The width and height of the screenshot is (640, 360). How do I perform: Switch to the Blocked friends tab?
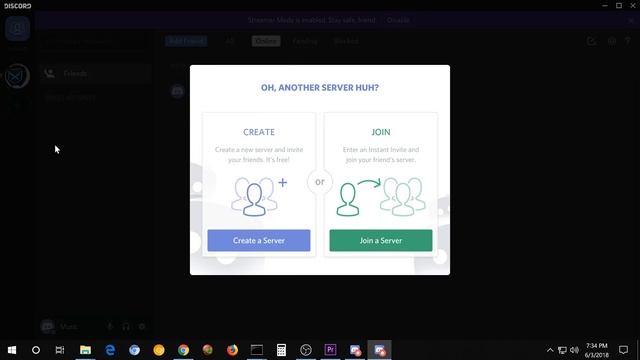(346, 41)
